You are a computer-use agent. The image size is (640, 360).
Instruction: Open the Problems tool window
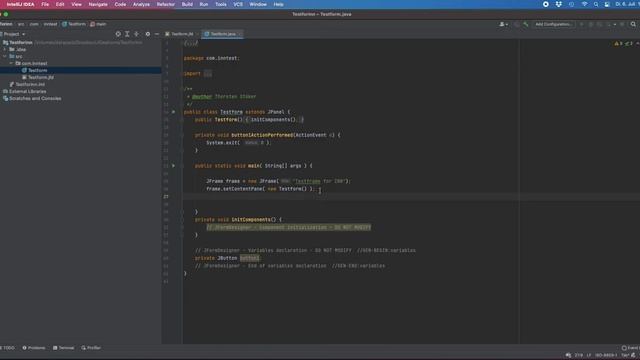tap(34, 348)
